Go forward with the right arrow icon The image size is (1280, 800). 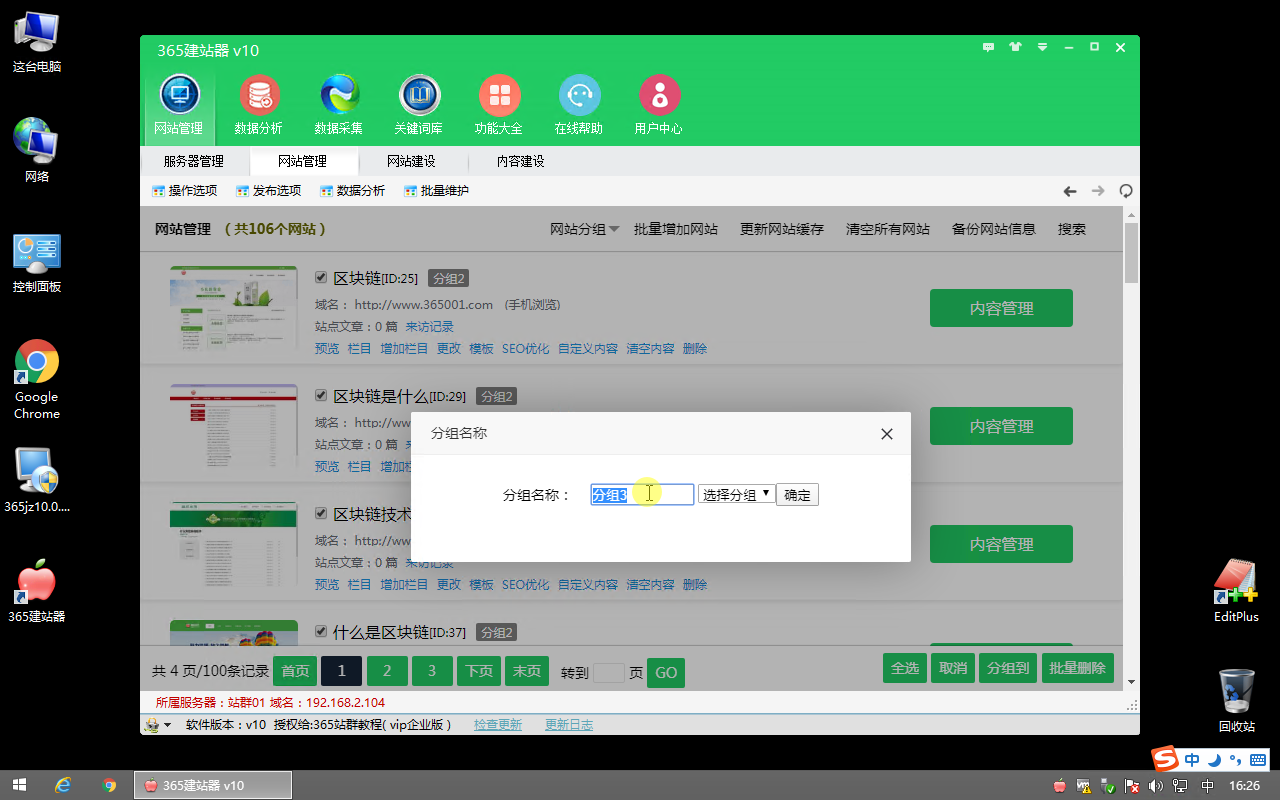[x=1098, y=191]
